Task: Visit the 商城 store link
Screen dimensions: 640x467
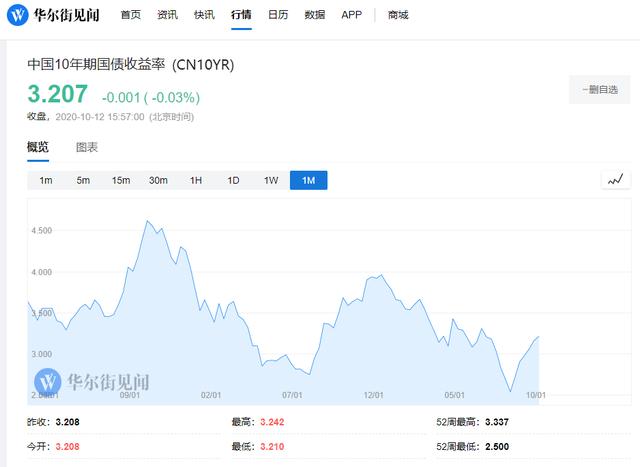Action: point(398,15)
